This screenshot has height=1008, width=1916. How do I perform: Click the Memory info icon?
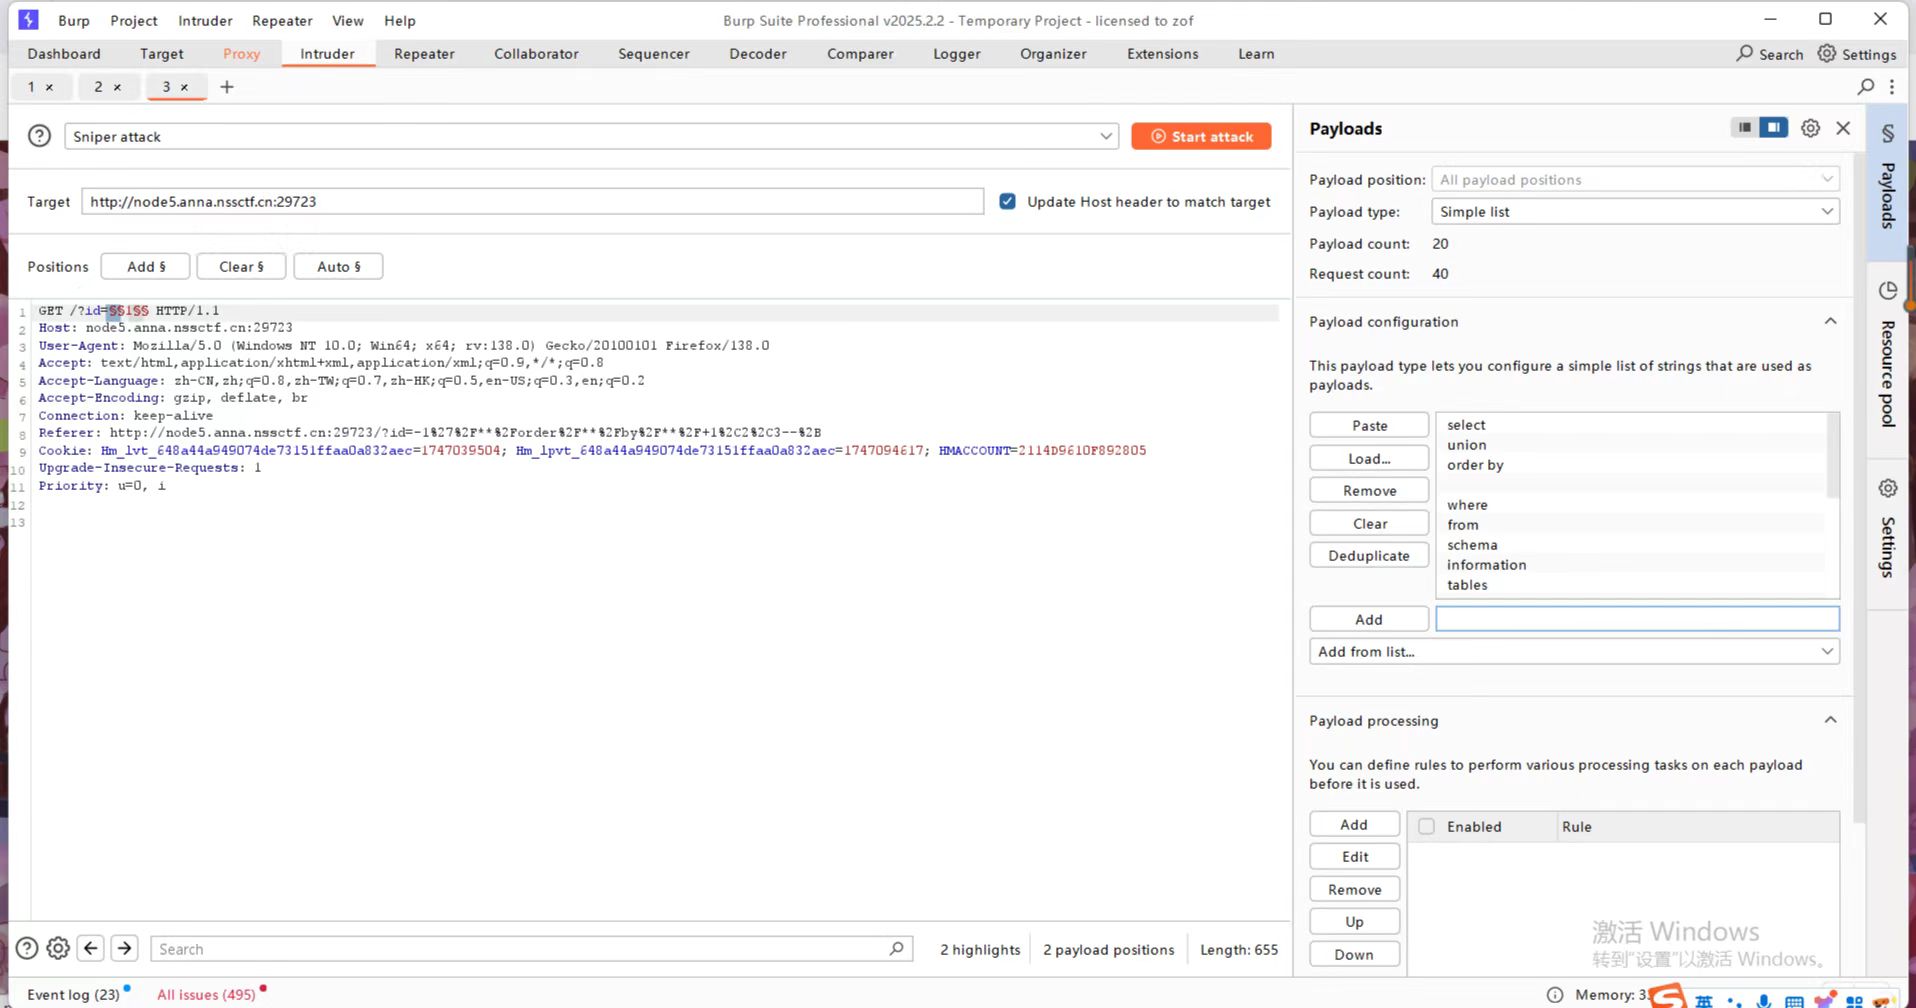coord(1555,994)
